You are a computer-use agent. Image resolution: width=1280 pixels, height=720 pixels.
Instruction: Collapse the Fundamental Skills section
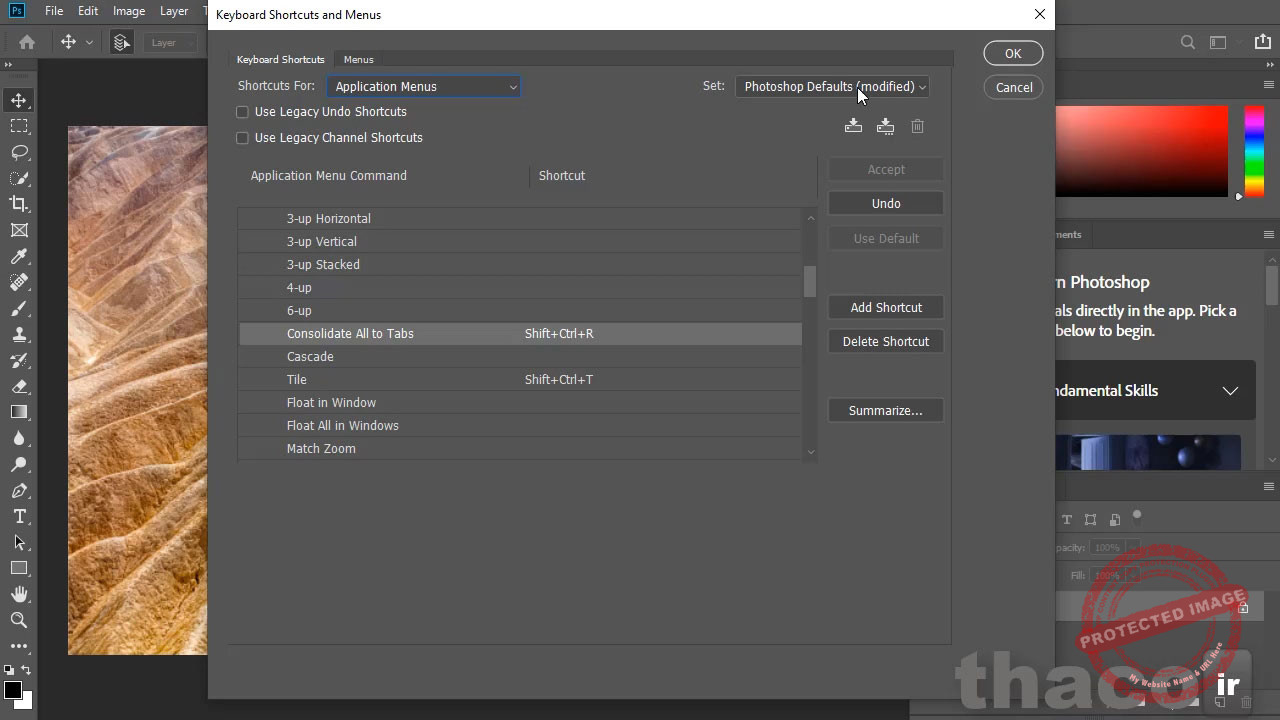(x=1230, y=391)
